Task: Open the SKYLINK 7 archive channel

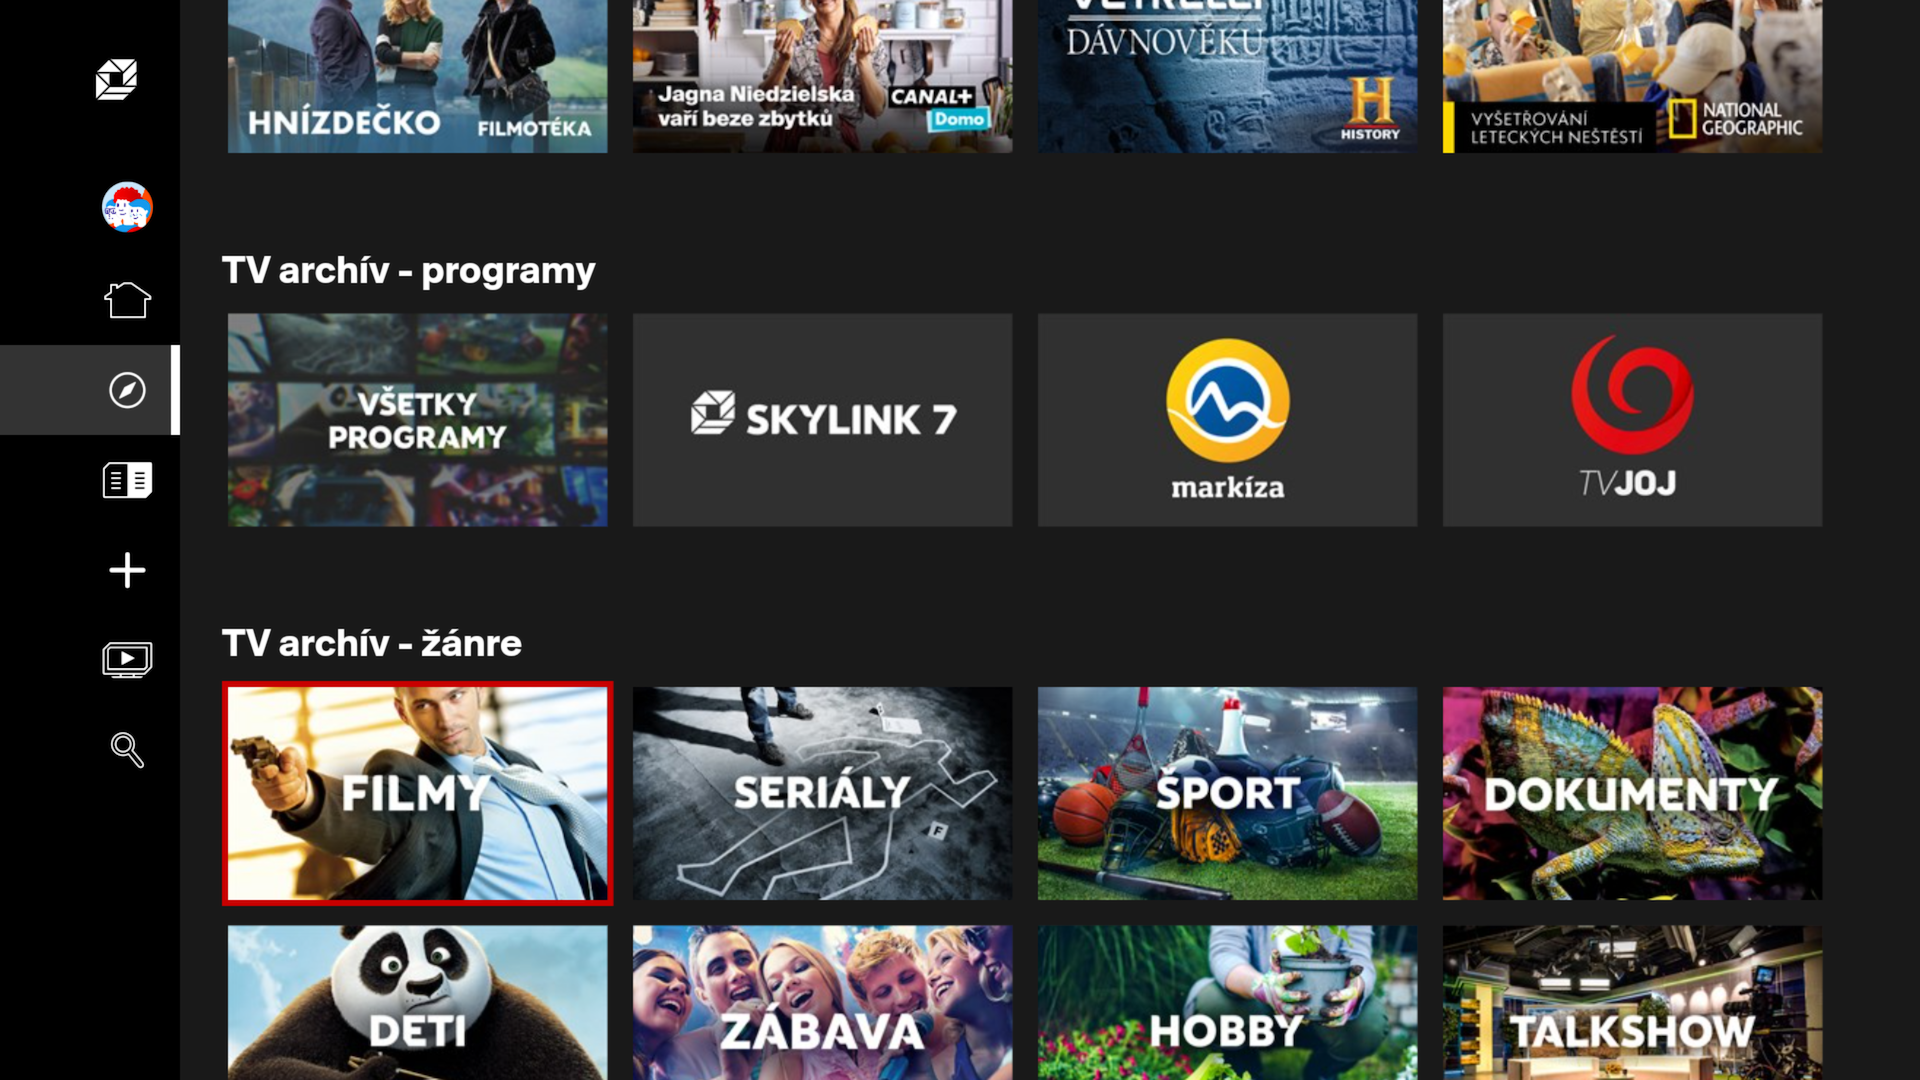Action: (822, 419)
